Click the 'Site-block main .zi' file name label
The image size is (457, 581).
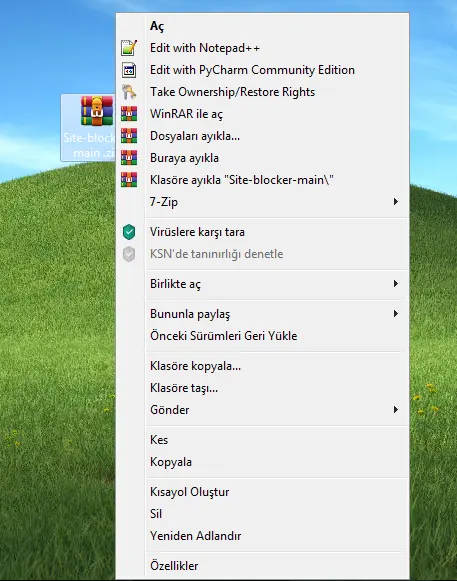point(89,145)
